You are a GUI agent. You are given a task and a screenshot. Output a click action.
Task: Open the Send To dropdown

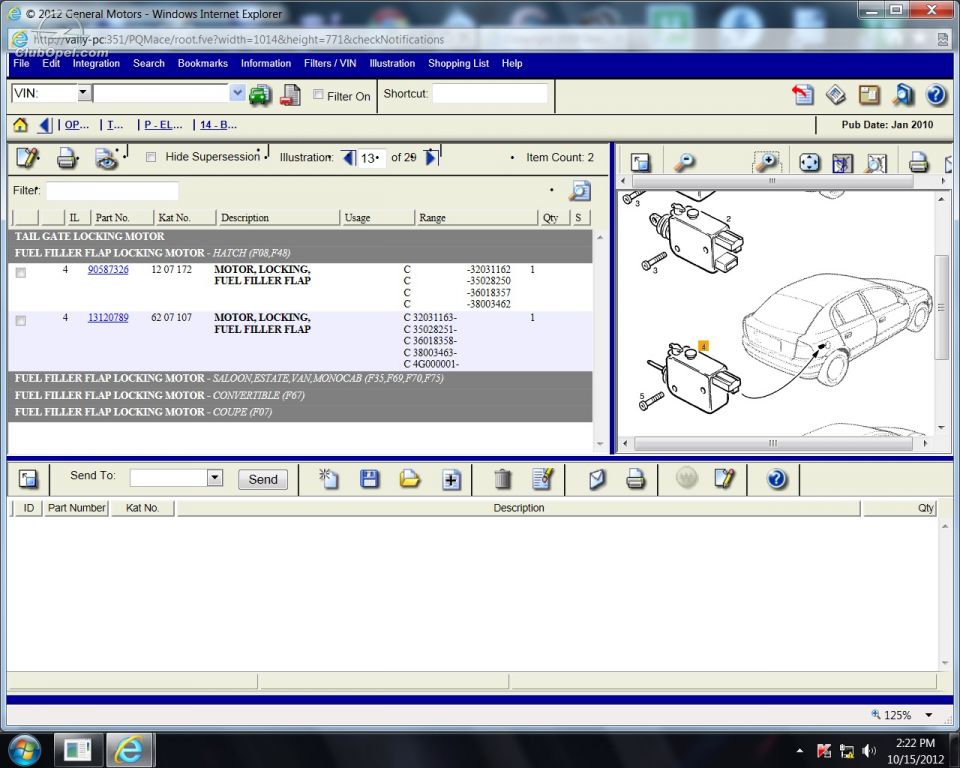(214, 477)
